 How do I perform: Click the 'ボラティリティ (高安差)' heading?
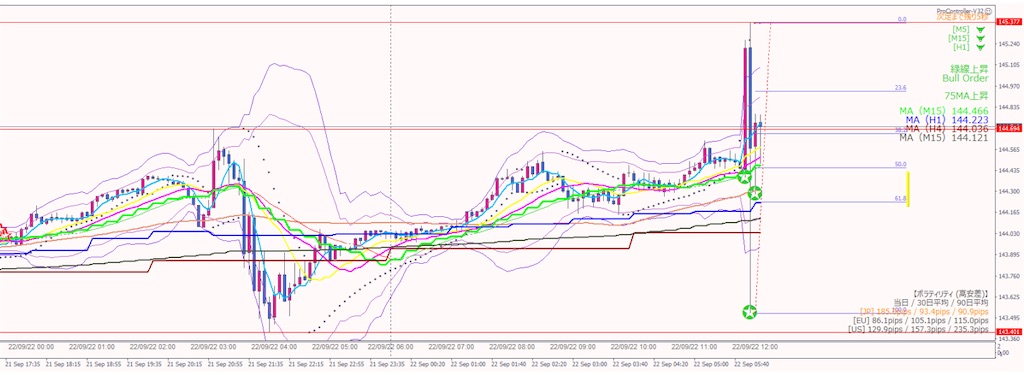[951, 294]
